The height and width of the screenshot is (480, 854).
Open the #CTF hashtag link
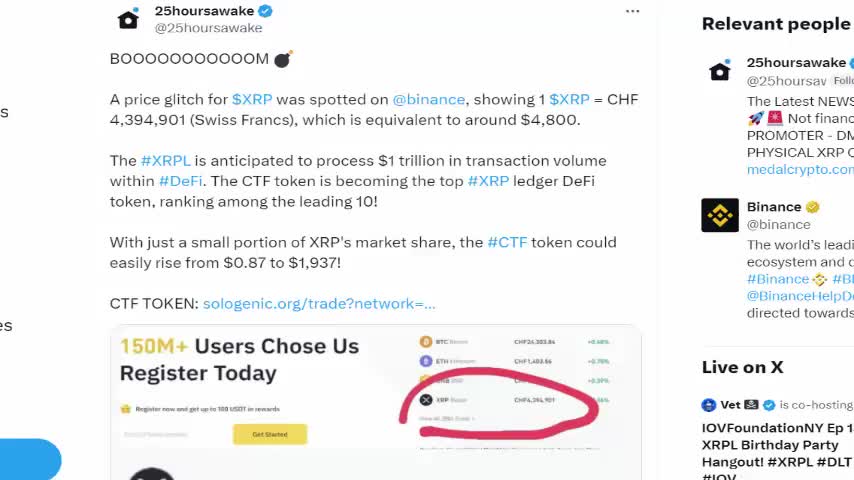tap(506, 242)
